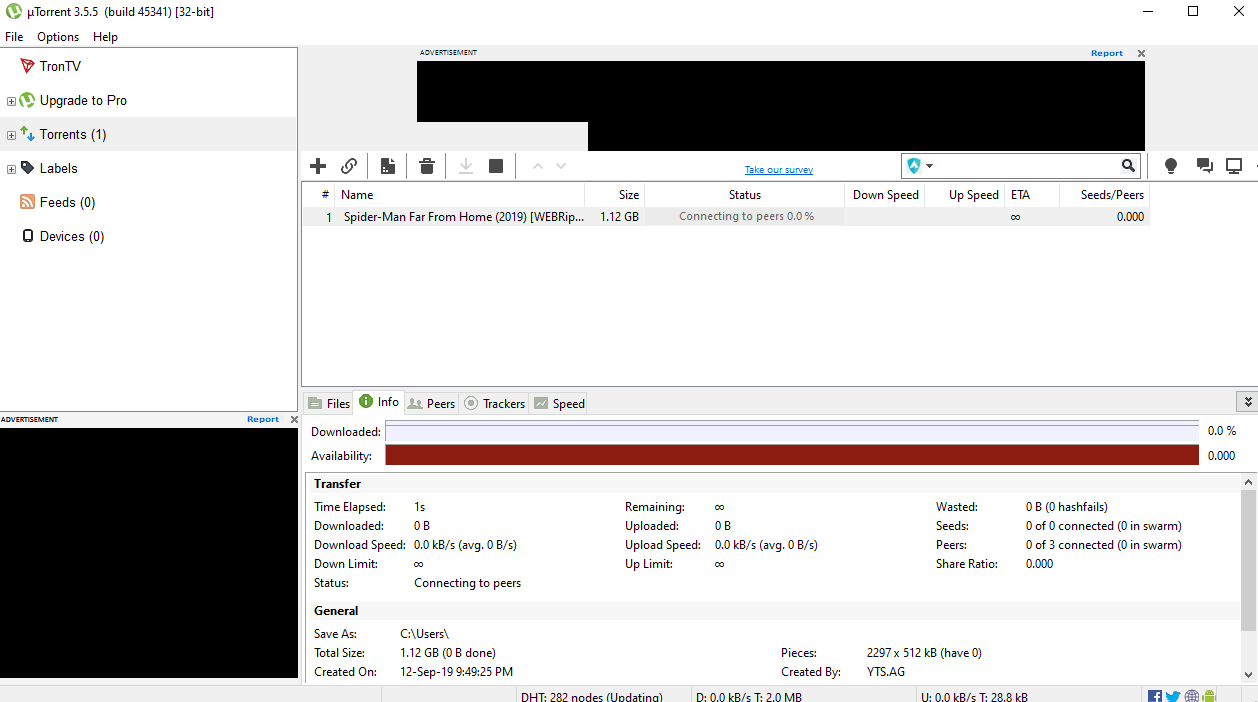Open the Help menu
Viewport: 1258px width, 702px height.
[x=105, y=36]
